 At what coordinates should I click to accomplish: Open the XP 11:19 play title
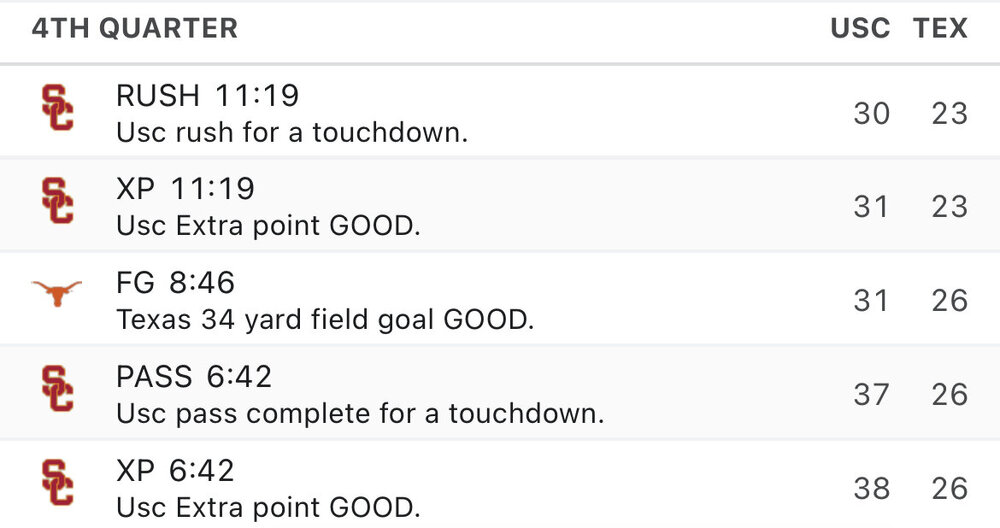click(186, 189)
